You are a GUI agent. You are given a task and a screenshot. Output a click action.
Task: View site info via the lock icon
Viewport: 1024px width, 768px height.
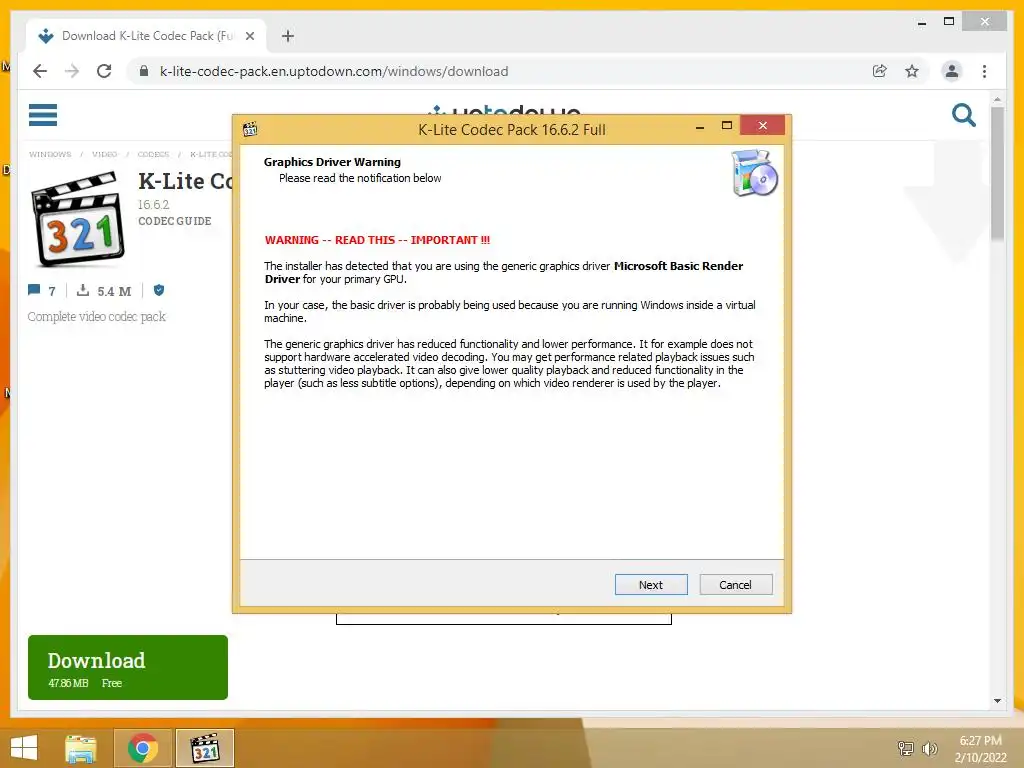[x=144, y=71]
